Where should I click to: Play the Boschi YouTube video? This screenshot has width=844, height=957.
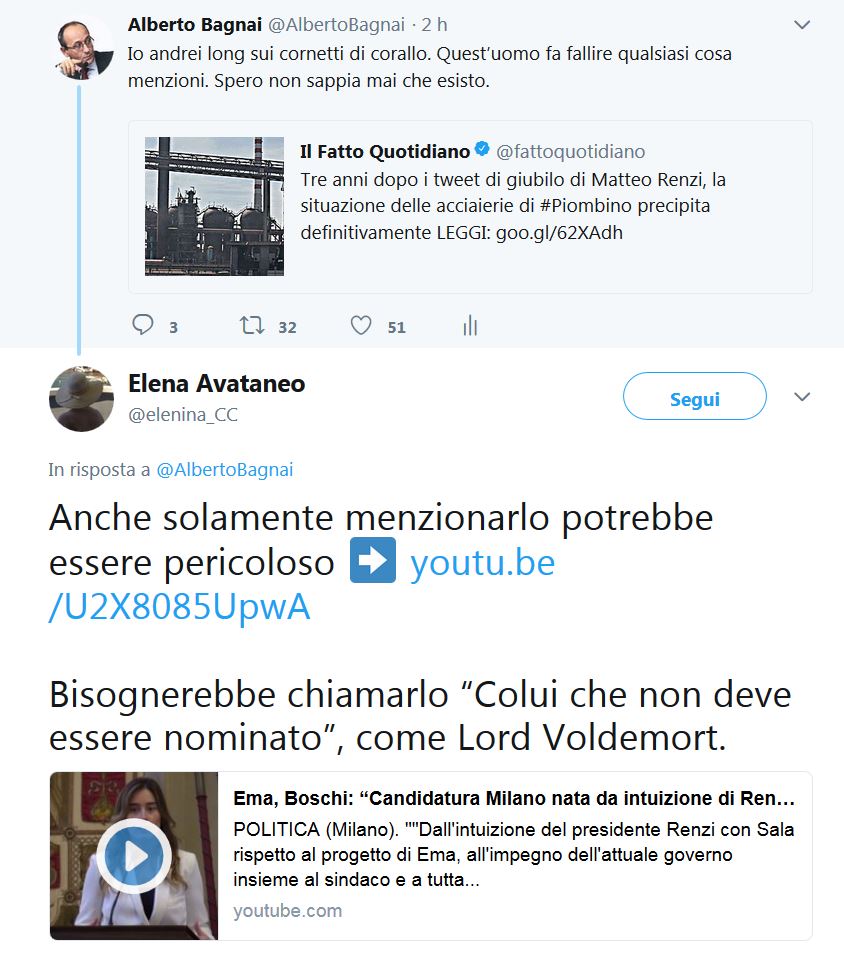(134, 856)
